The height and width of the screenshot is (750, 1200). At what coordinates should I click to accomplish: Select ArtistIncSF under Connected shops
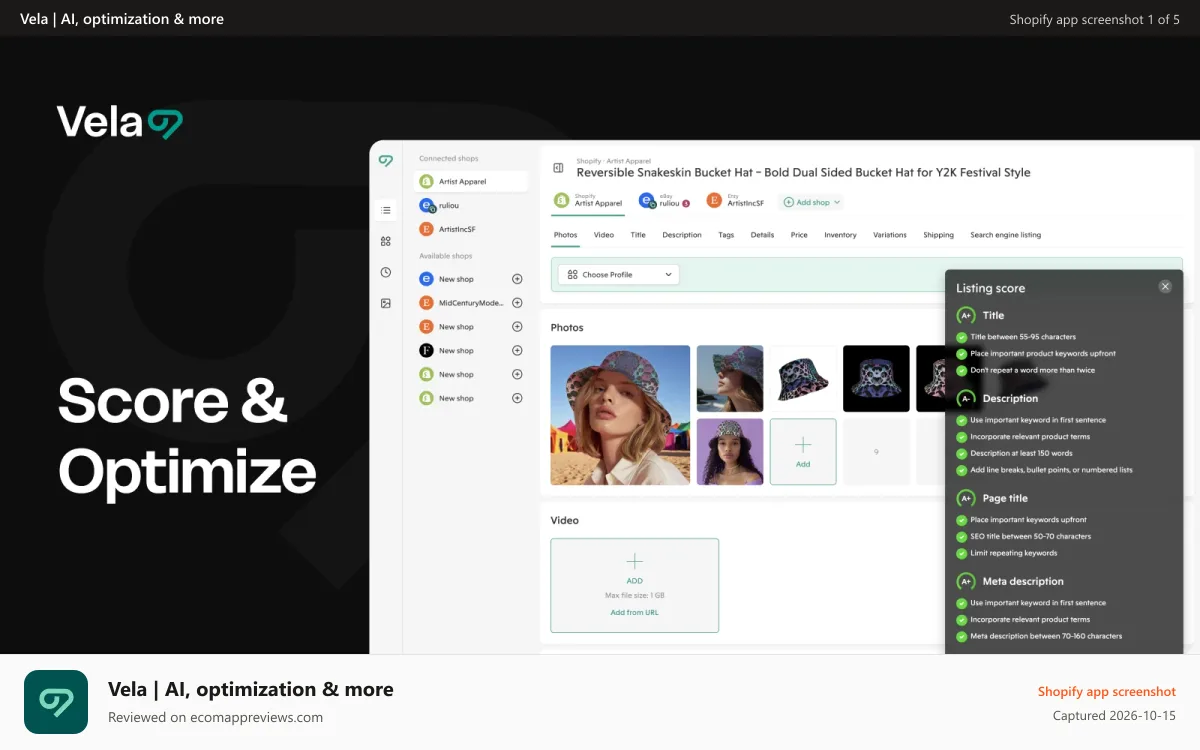coord(471,229)
